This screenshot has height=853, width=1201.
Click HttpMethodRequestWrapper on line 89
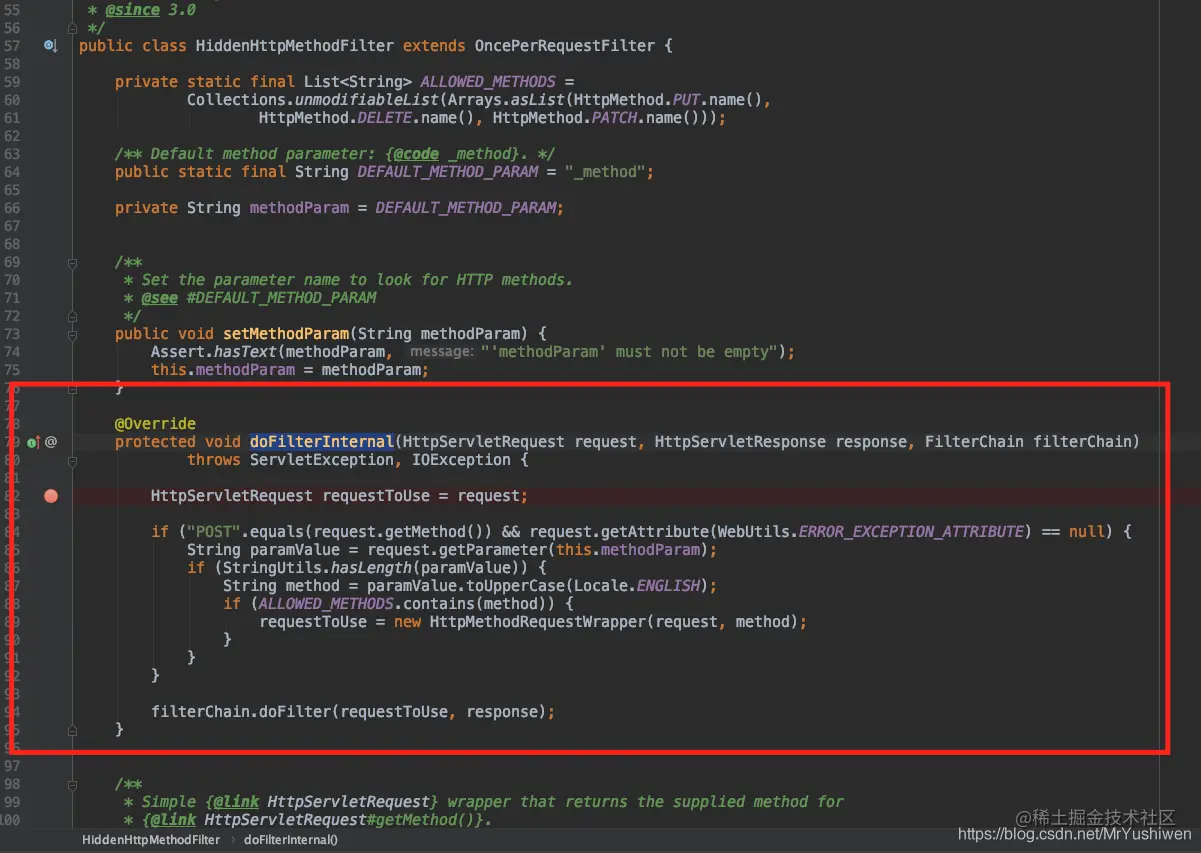coord(538,622)
